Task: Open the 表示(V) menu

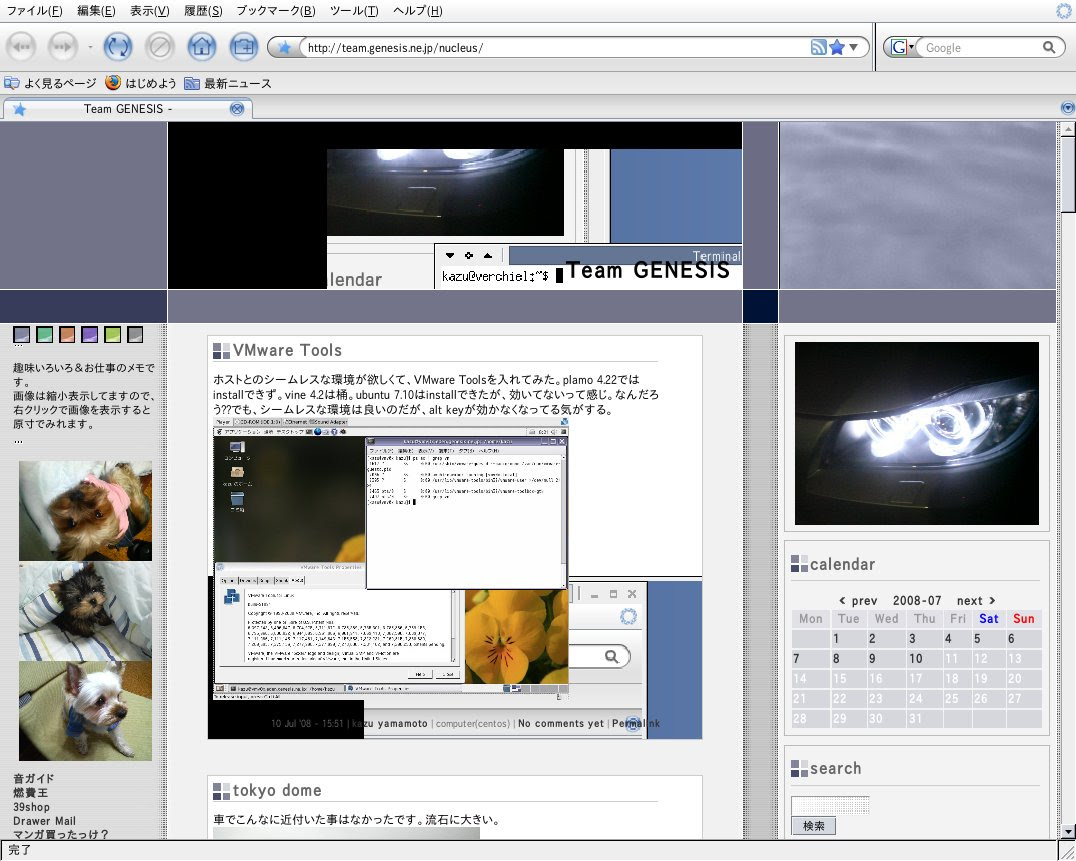Action: tap(150, 11)
